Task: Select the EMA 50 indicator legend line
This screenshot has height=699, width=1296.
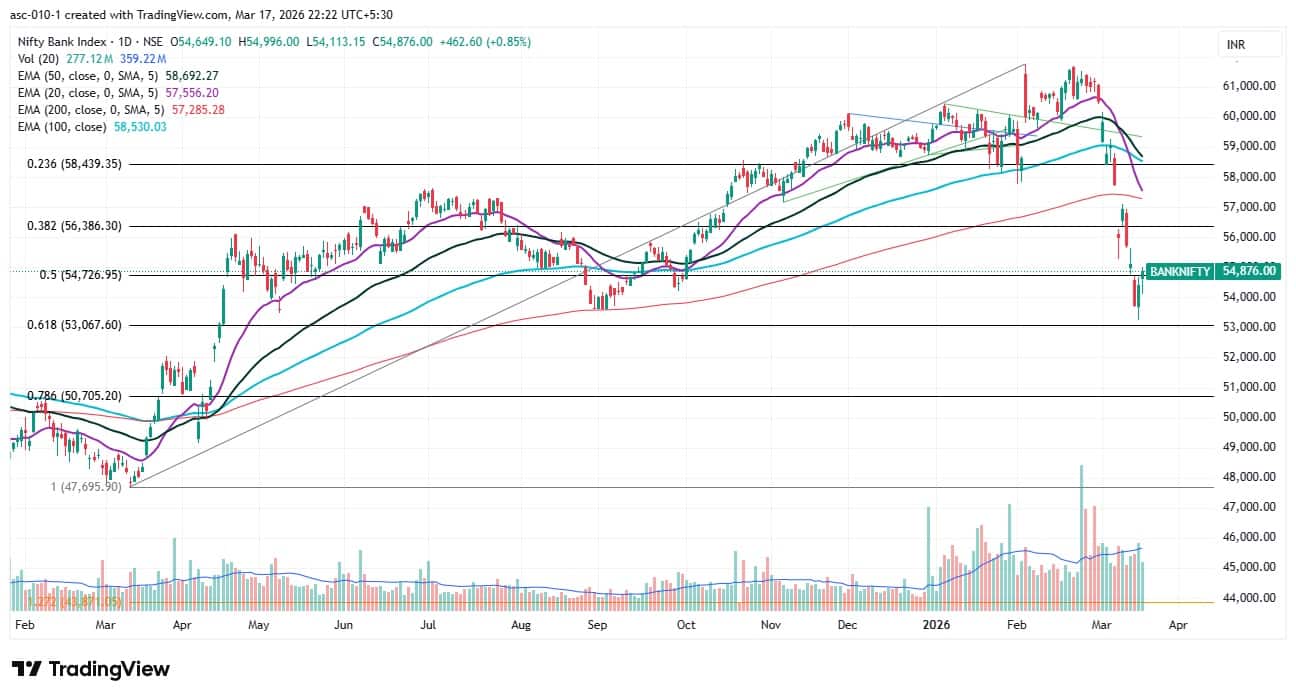Action: point(116,75)
